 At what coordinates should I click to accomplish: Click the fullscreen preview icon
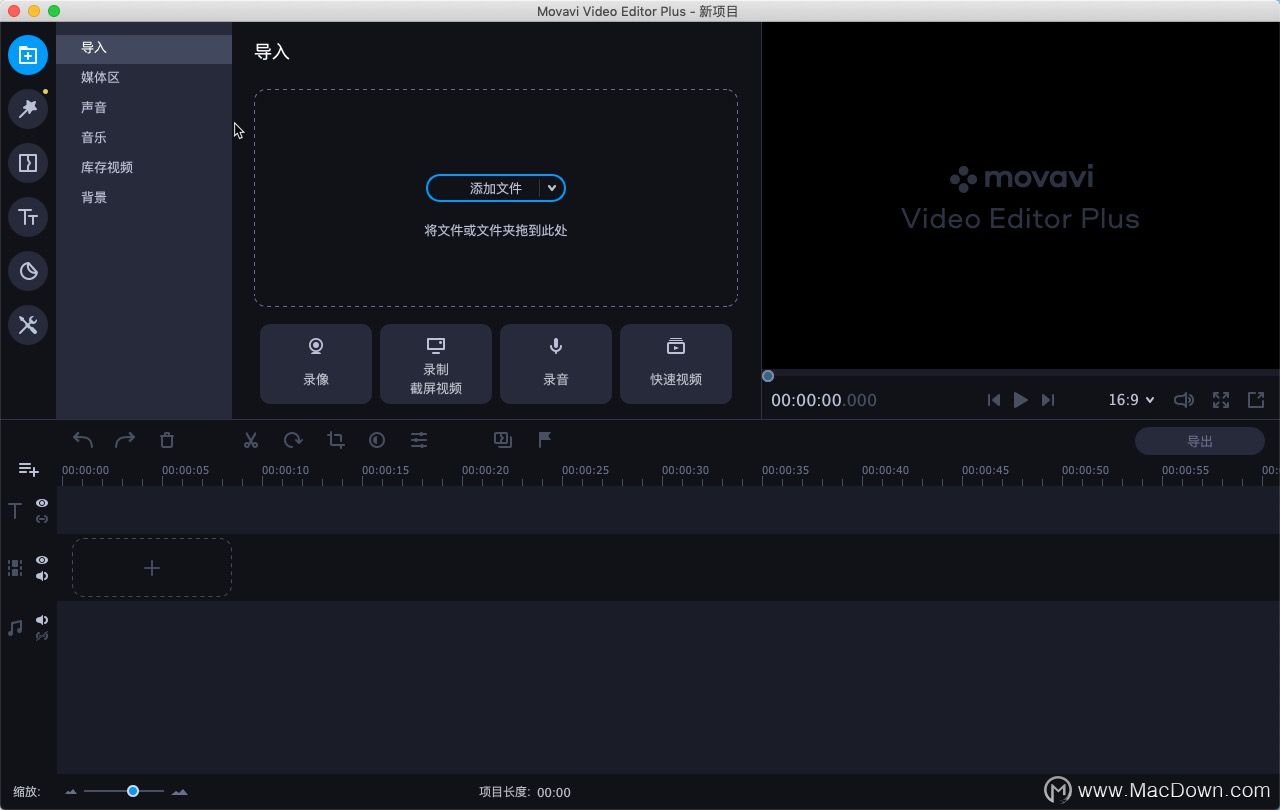(1221, 400)
